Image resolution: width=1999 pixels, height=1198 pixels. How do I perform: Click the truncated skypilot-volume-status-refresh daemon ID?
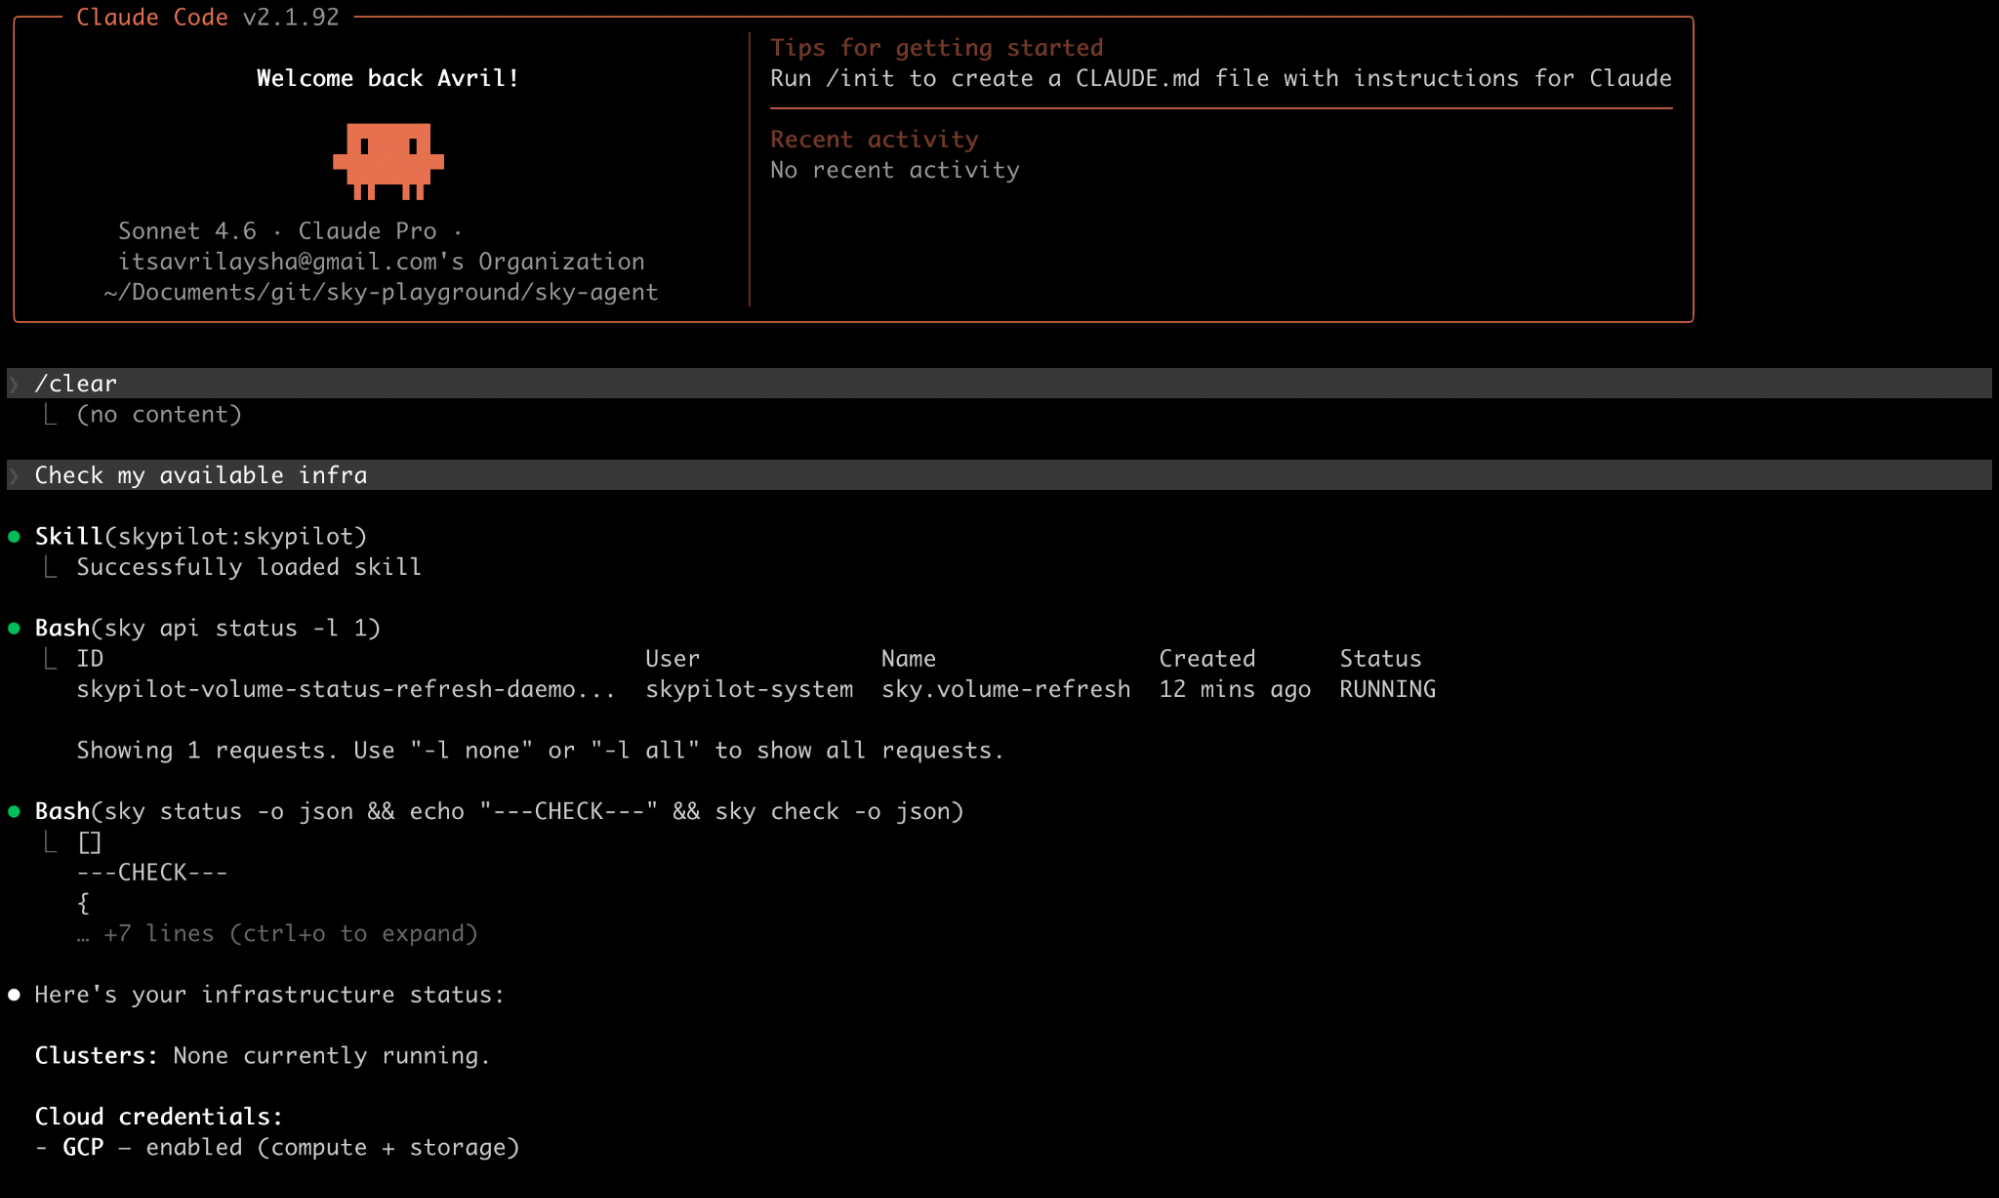(x=346, y=688)
